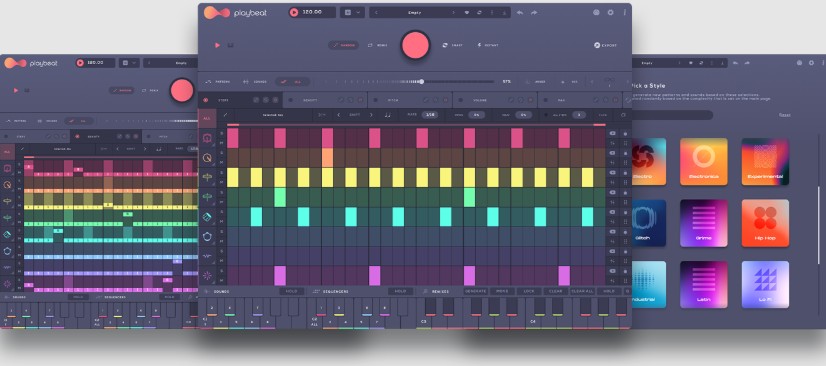Click the round icon left of center window's gear

point(596,12)
